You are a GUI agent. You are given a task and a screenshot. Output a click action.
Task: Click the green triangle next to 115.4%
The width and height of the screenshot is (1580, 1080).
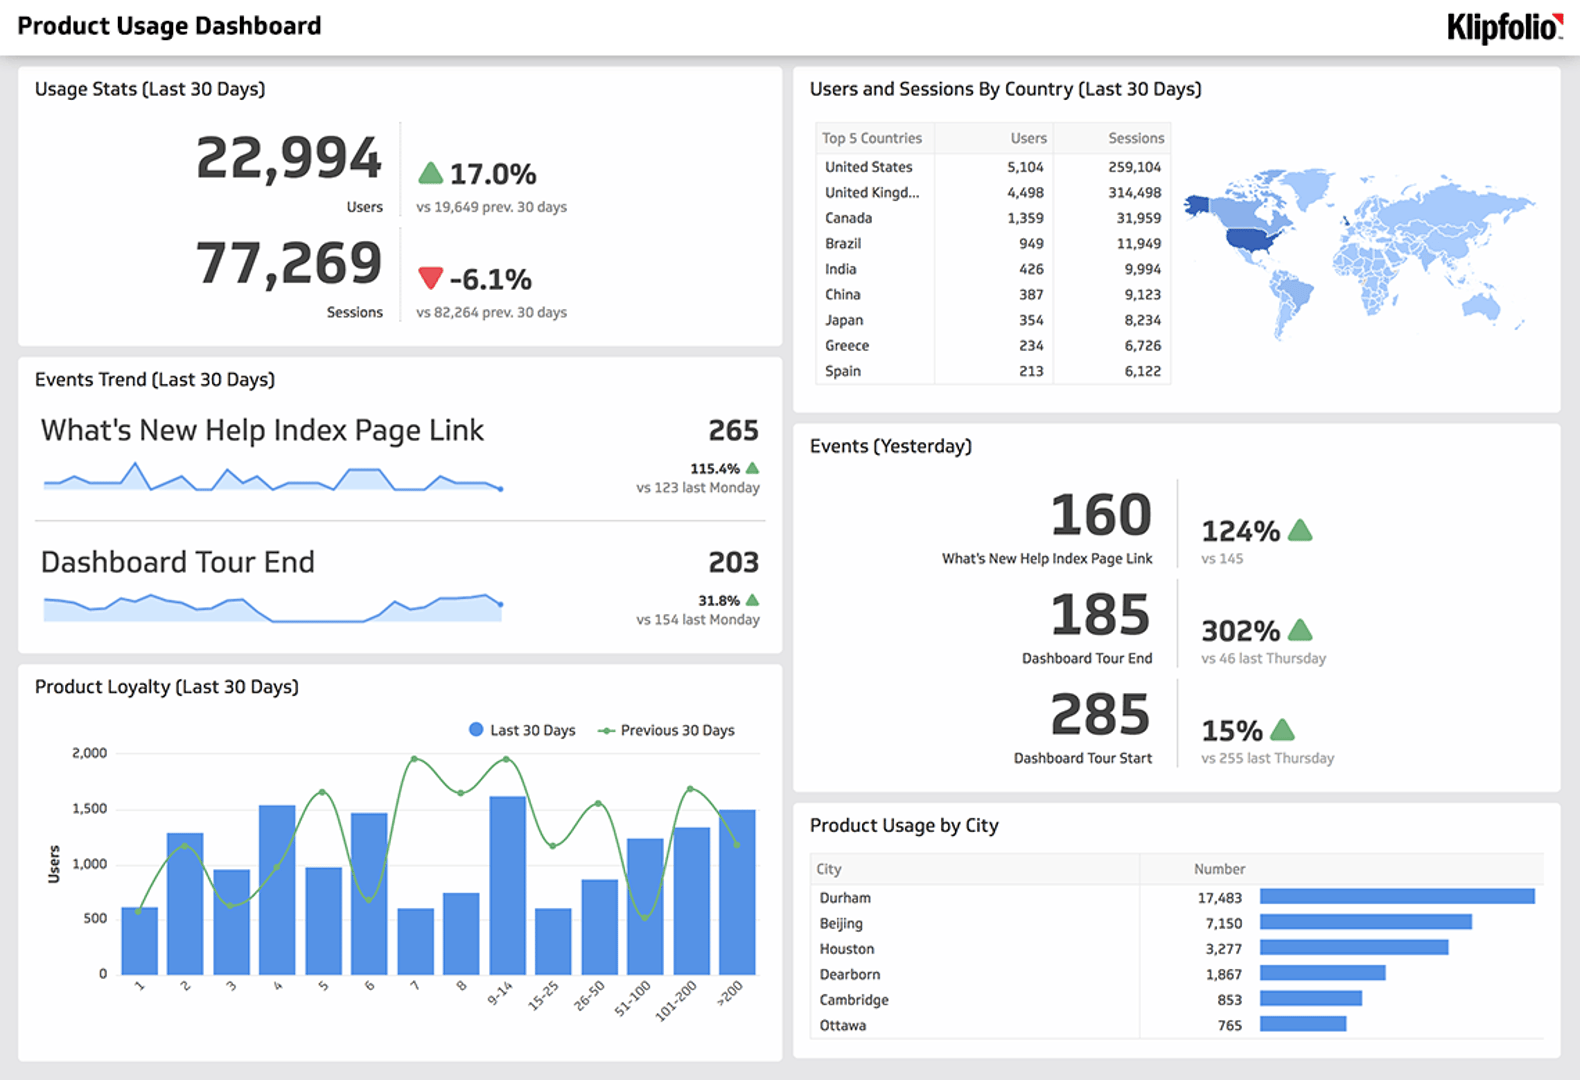(753, 468)
